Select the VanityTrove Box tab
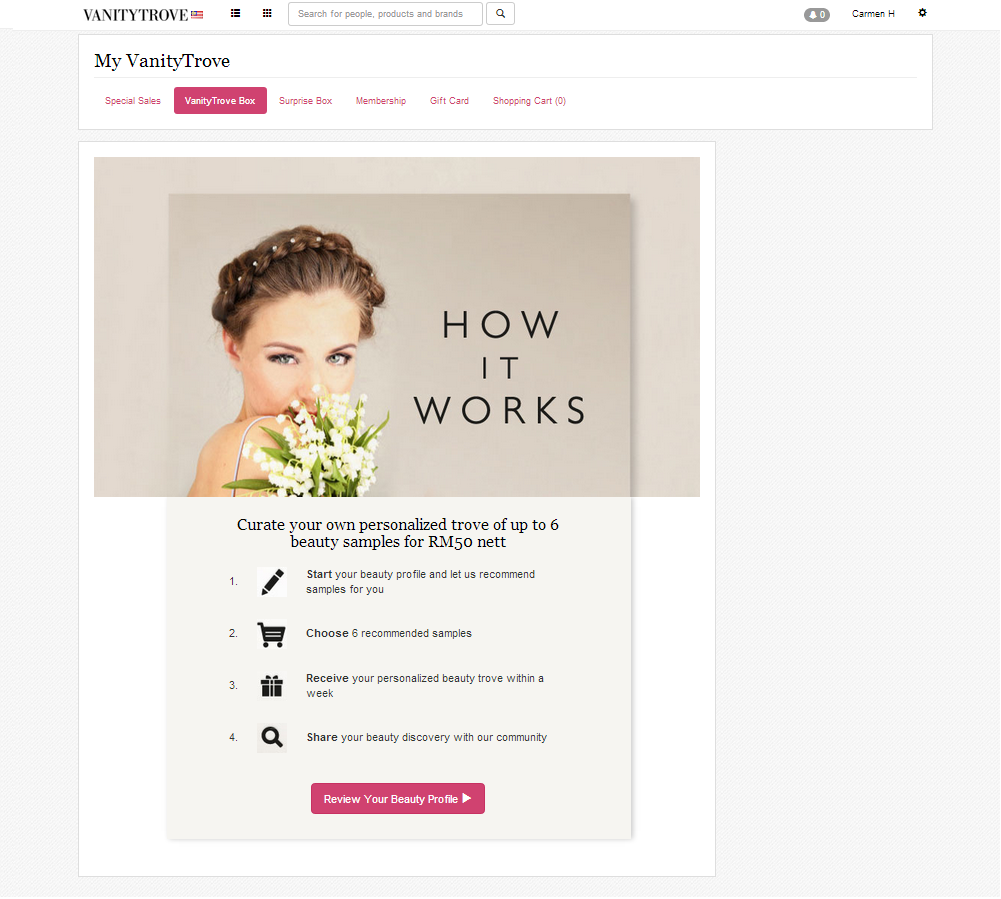The height and width of the screenshot is (899, 1001). click(220, 101)
